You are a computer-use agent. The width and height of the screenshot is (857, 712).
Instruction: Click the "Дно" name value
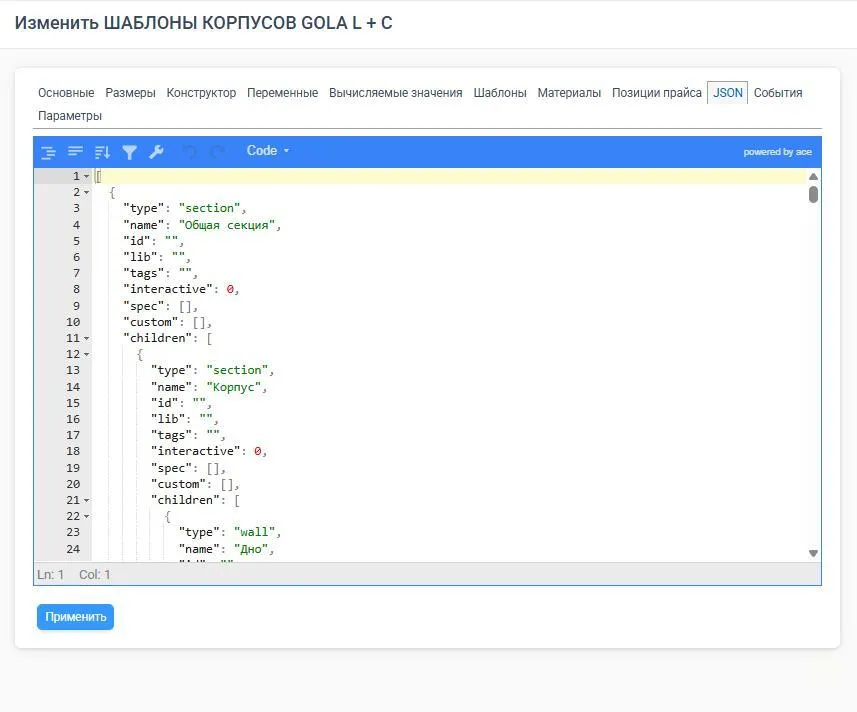coord(251,549)
